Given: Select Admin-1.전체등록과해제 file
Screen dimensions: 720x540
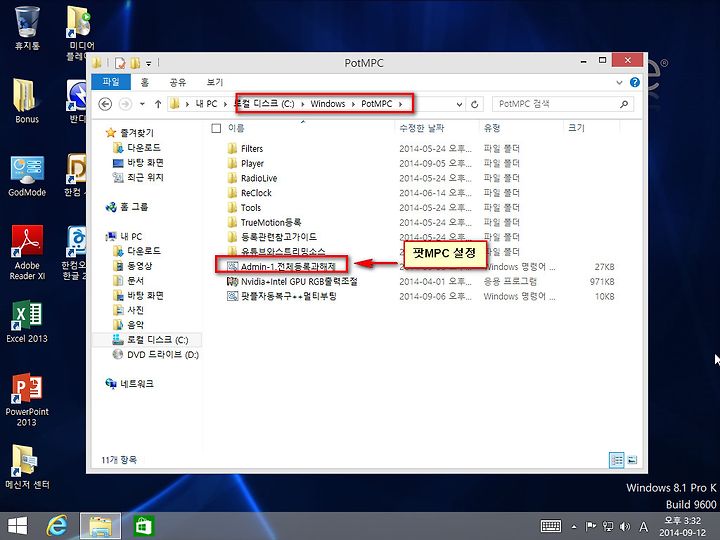Looking at the screenshot, I should (x=282, y=266).
